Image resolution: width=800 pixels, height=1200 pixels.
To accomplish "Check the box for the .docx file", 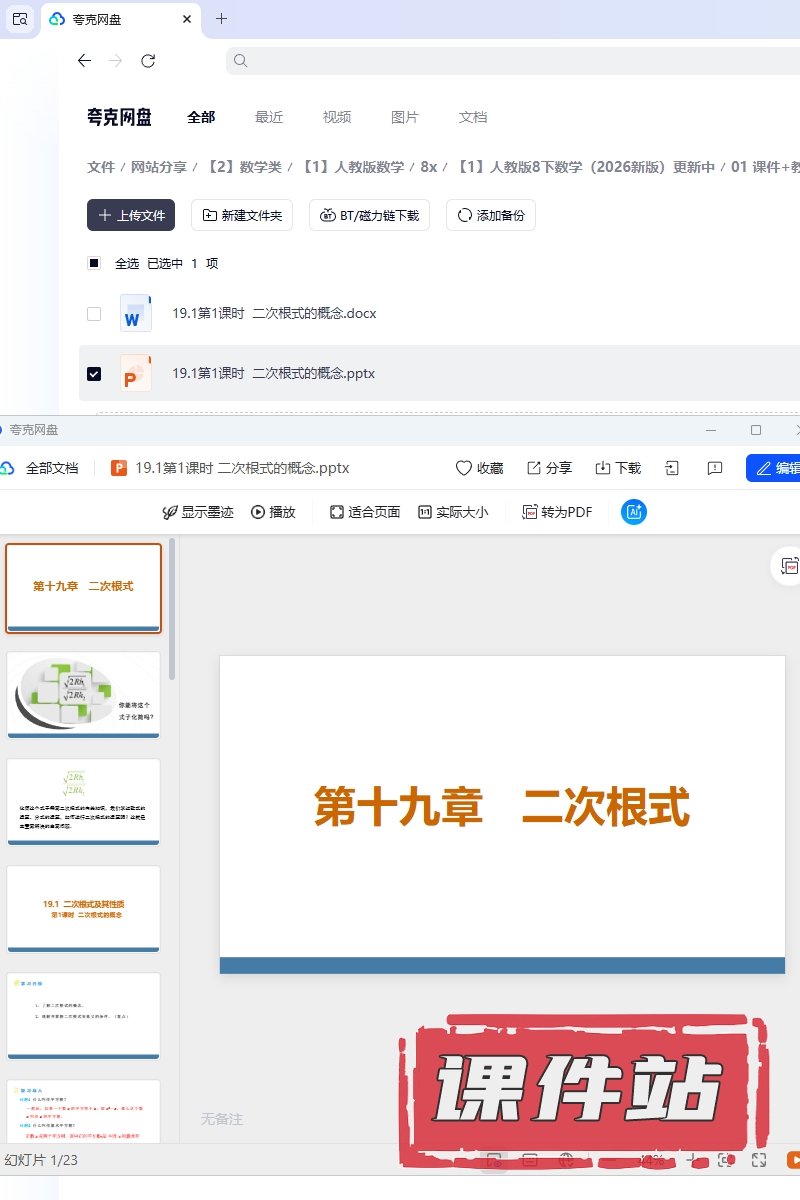I will click(94, 314).
